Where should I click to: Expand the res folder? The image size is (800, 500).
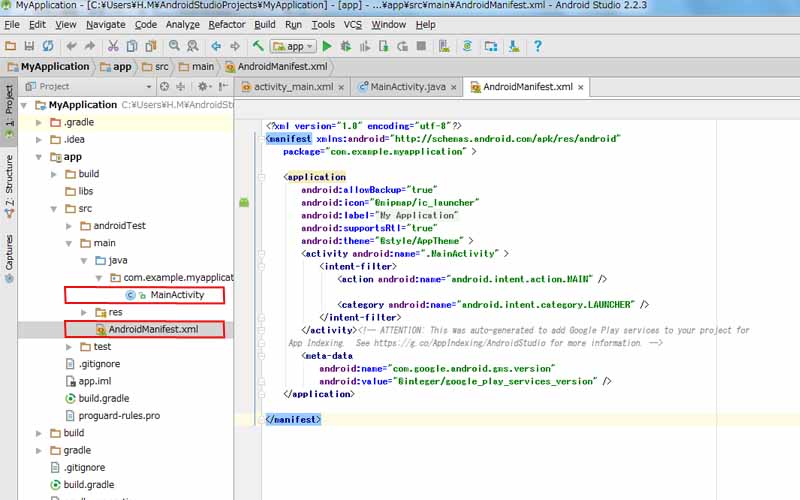tap(84, 312)
